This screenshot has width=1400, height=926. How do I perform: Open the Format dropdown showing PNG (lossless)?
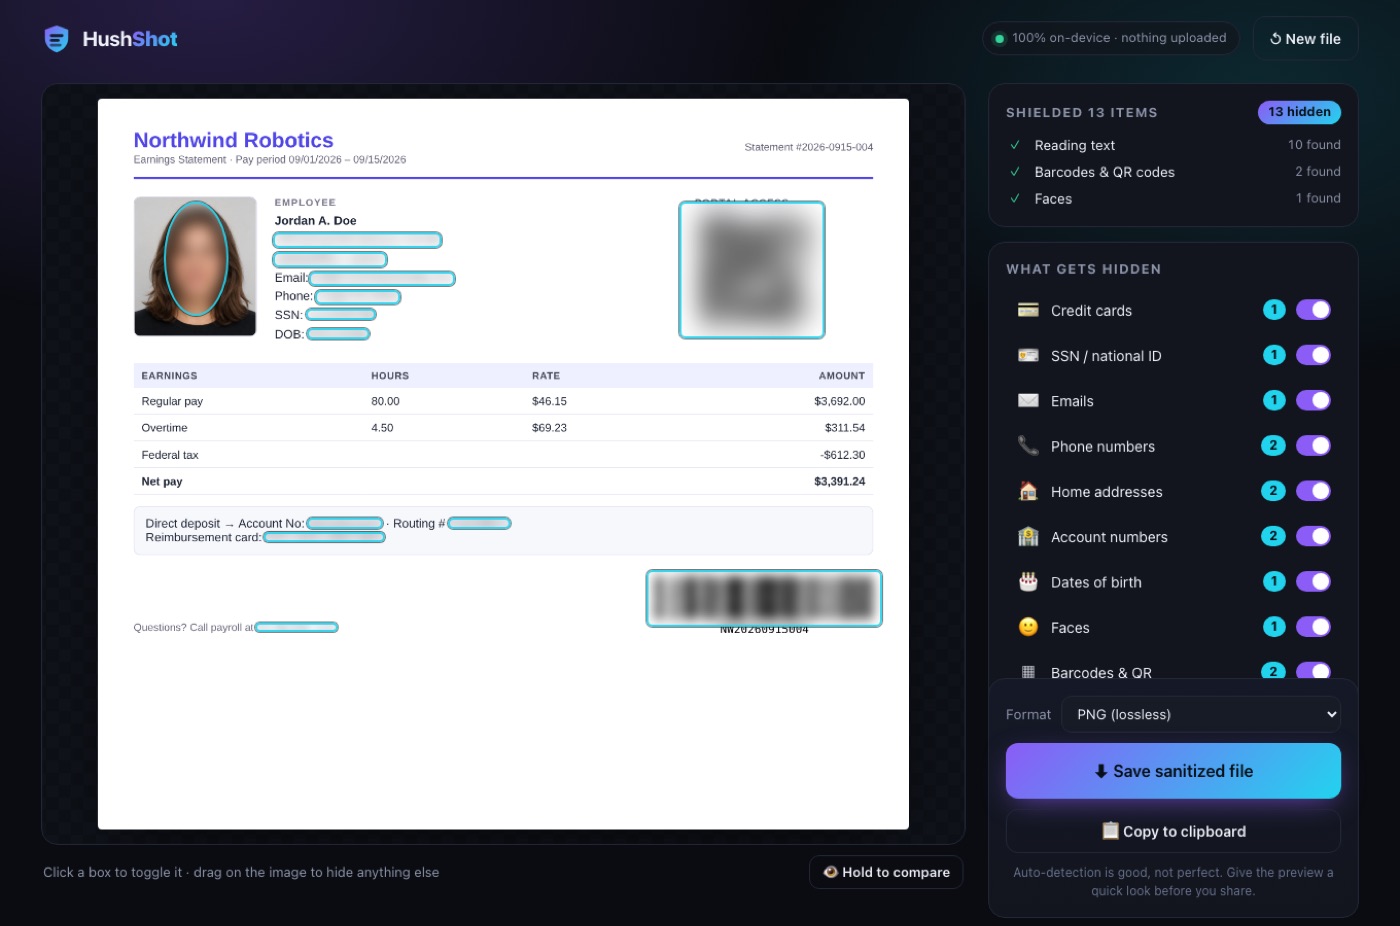pos(1201,714)
